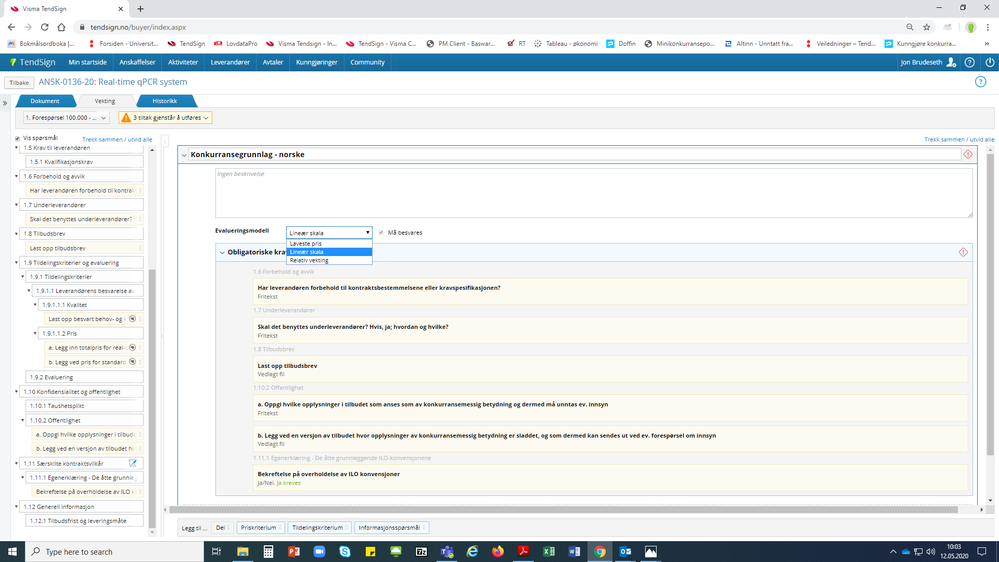Switch to the Historikk tab
The height and width of the screenshot is (562, 999).
[165, 101]
